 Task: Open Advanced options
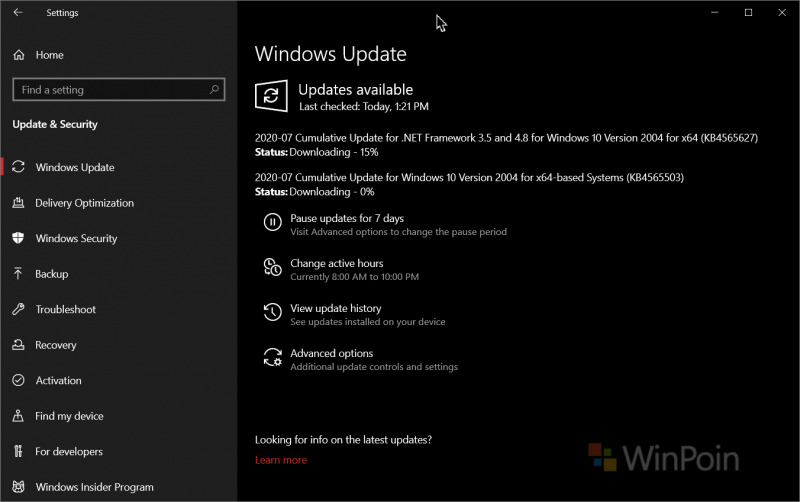pyautogui.click(x=332, y=353)
